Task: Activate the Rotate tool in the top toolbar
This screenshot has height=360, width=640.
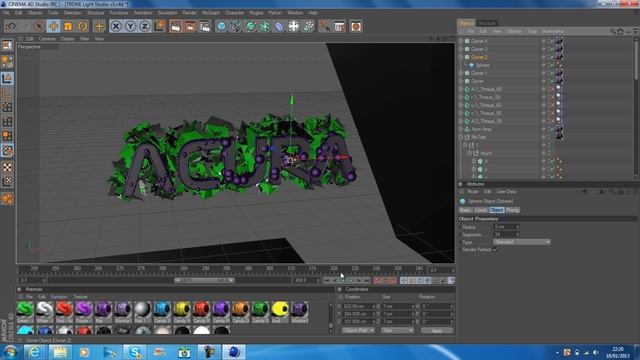Action: 82,27
